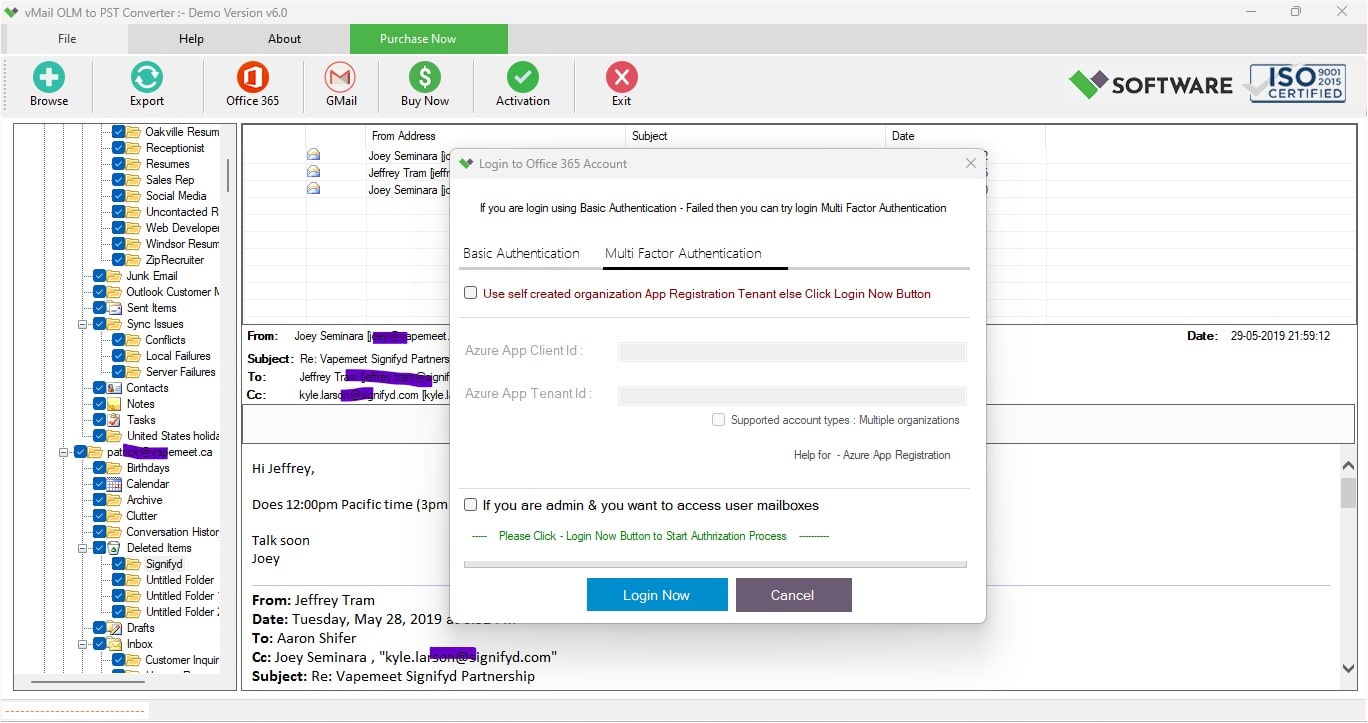Click the Contacts card icon in the tree

coord(114,388)
